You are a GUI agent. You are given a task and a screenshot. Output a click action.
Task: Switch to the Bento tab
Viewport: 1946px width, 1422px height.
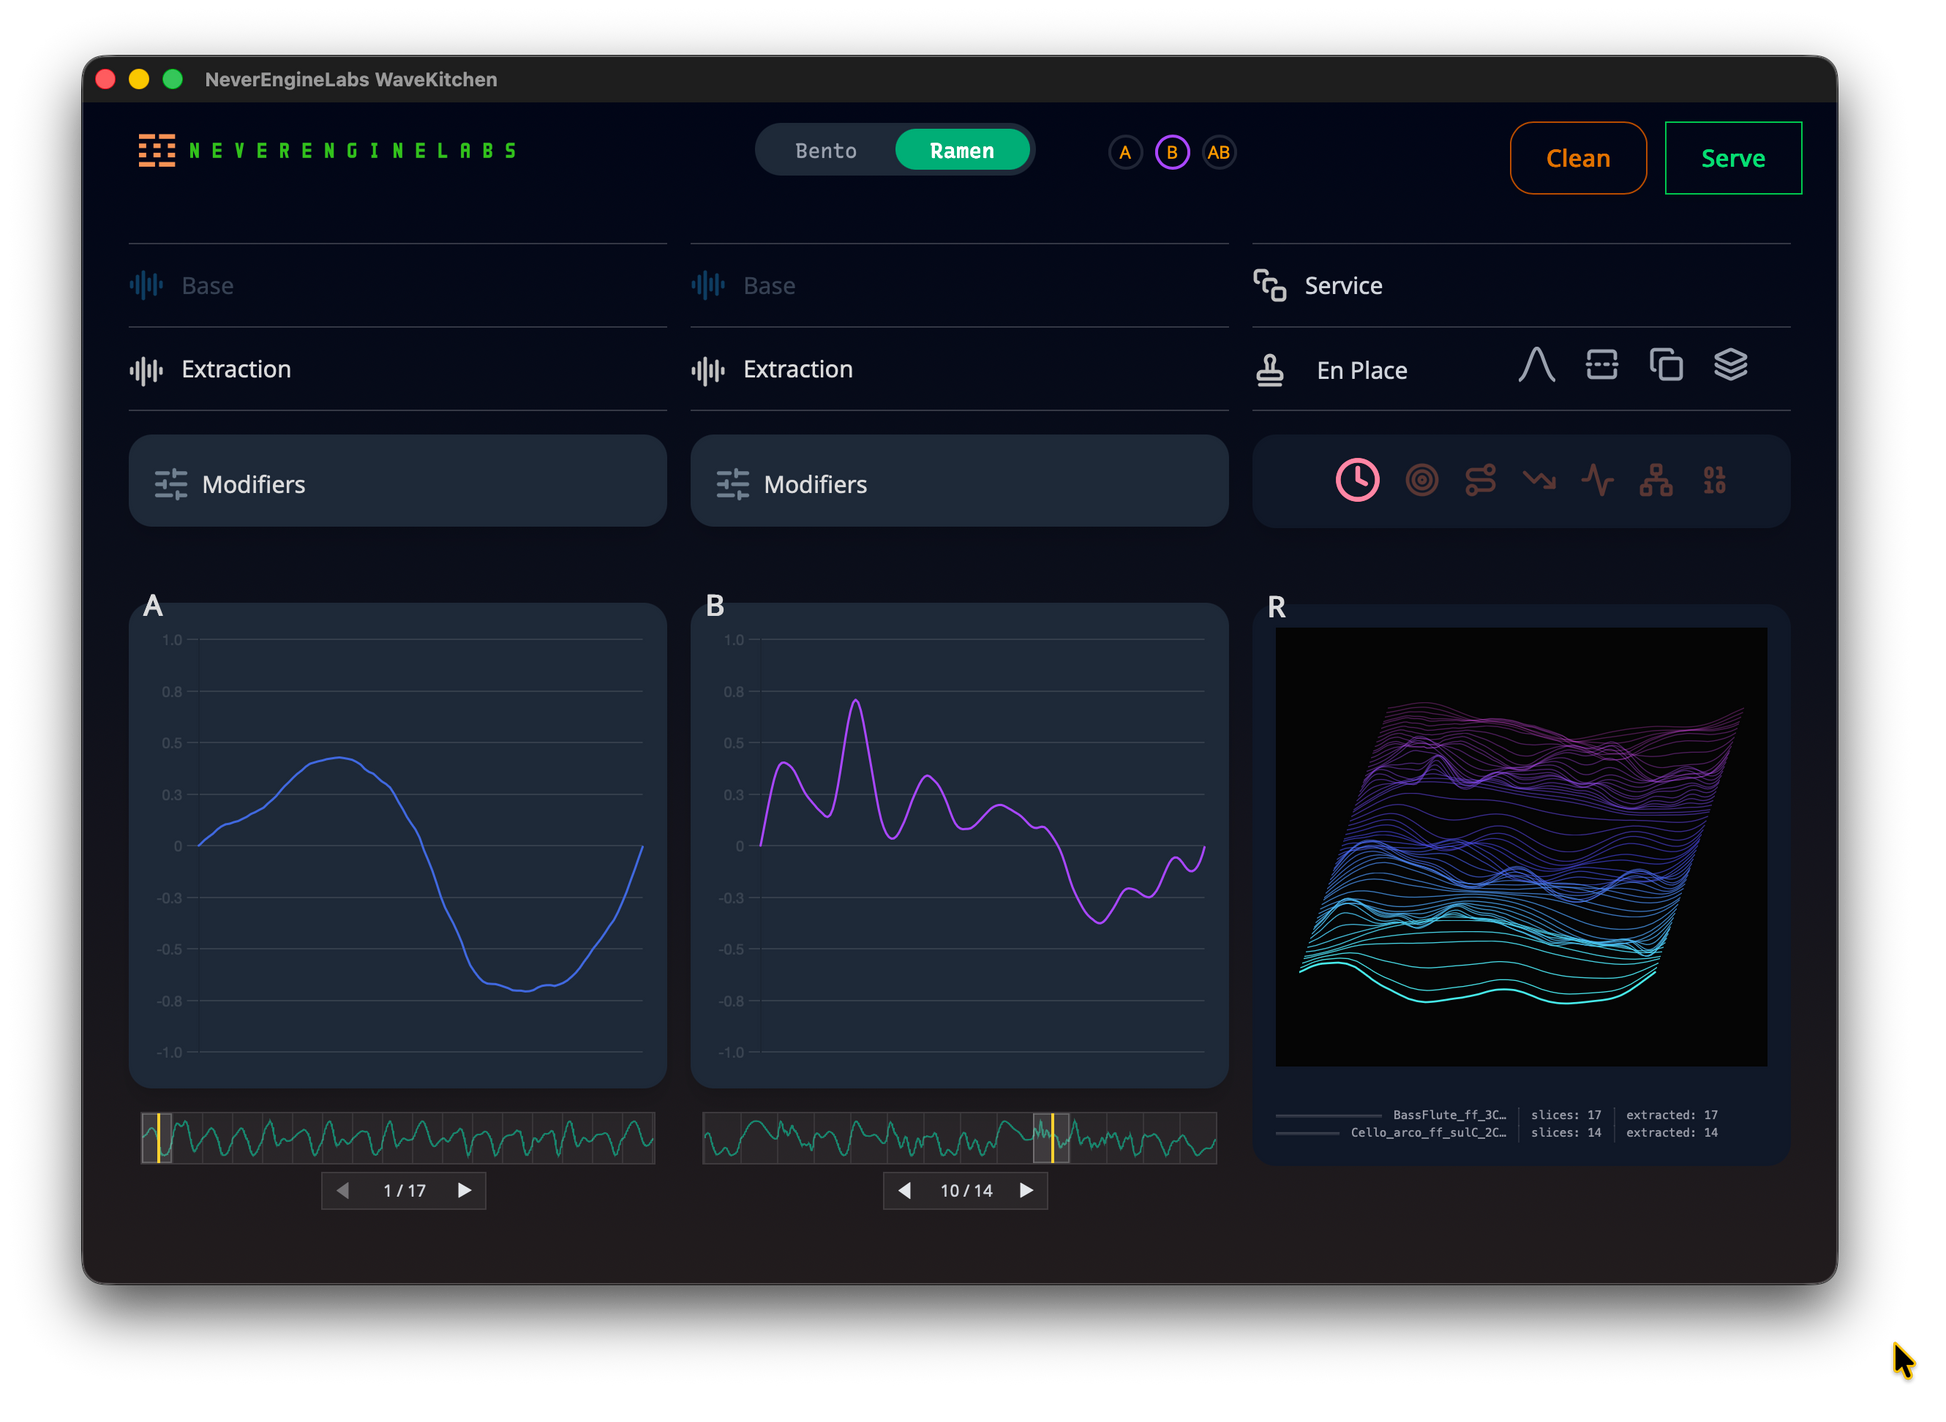(826, 151)
